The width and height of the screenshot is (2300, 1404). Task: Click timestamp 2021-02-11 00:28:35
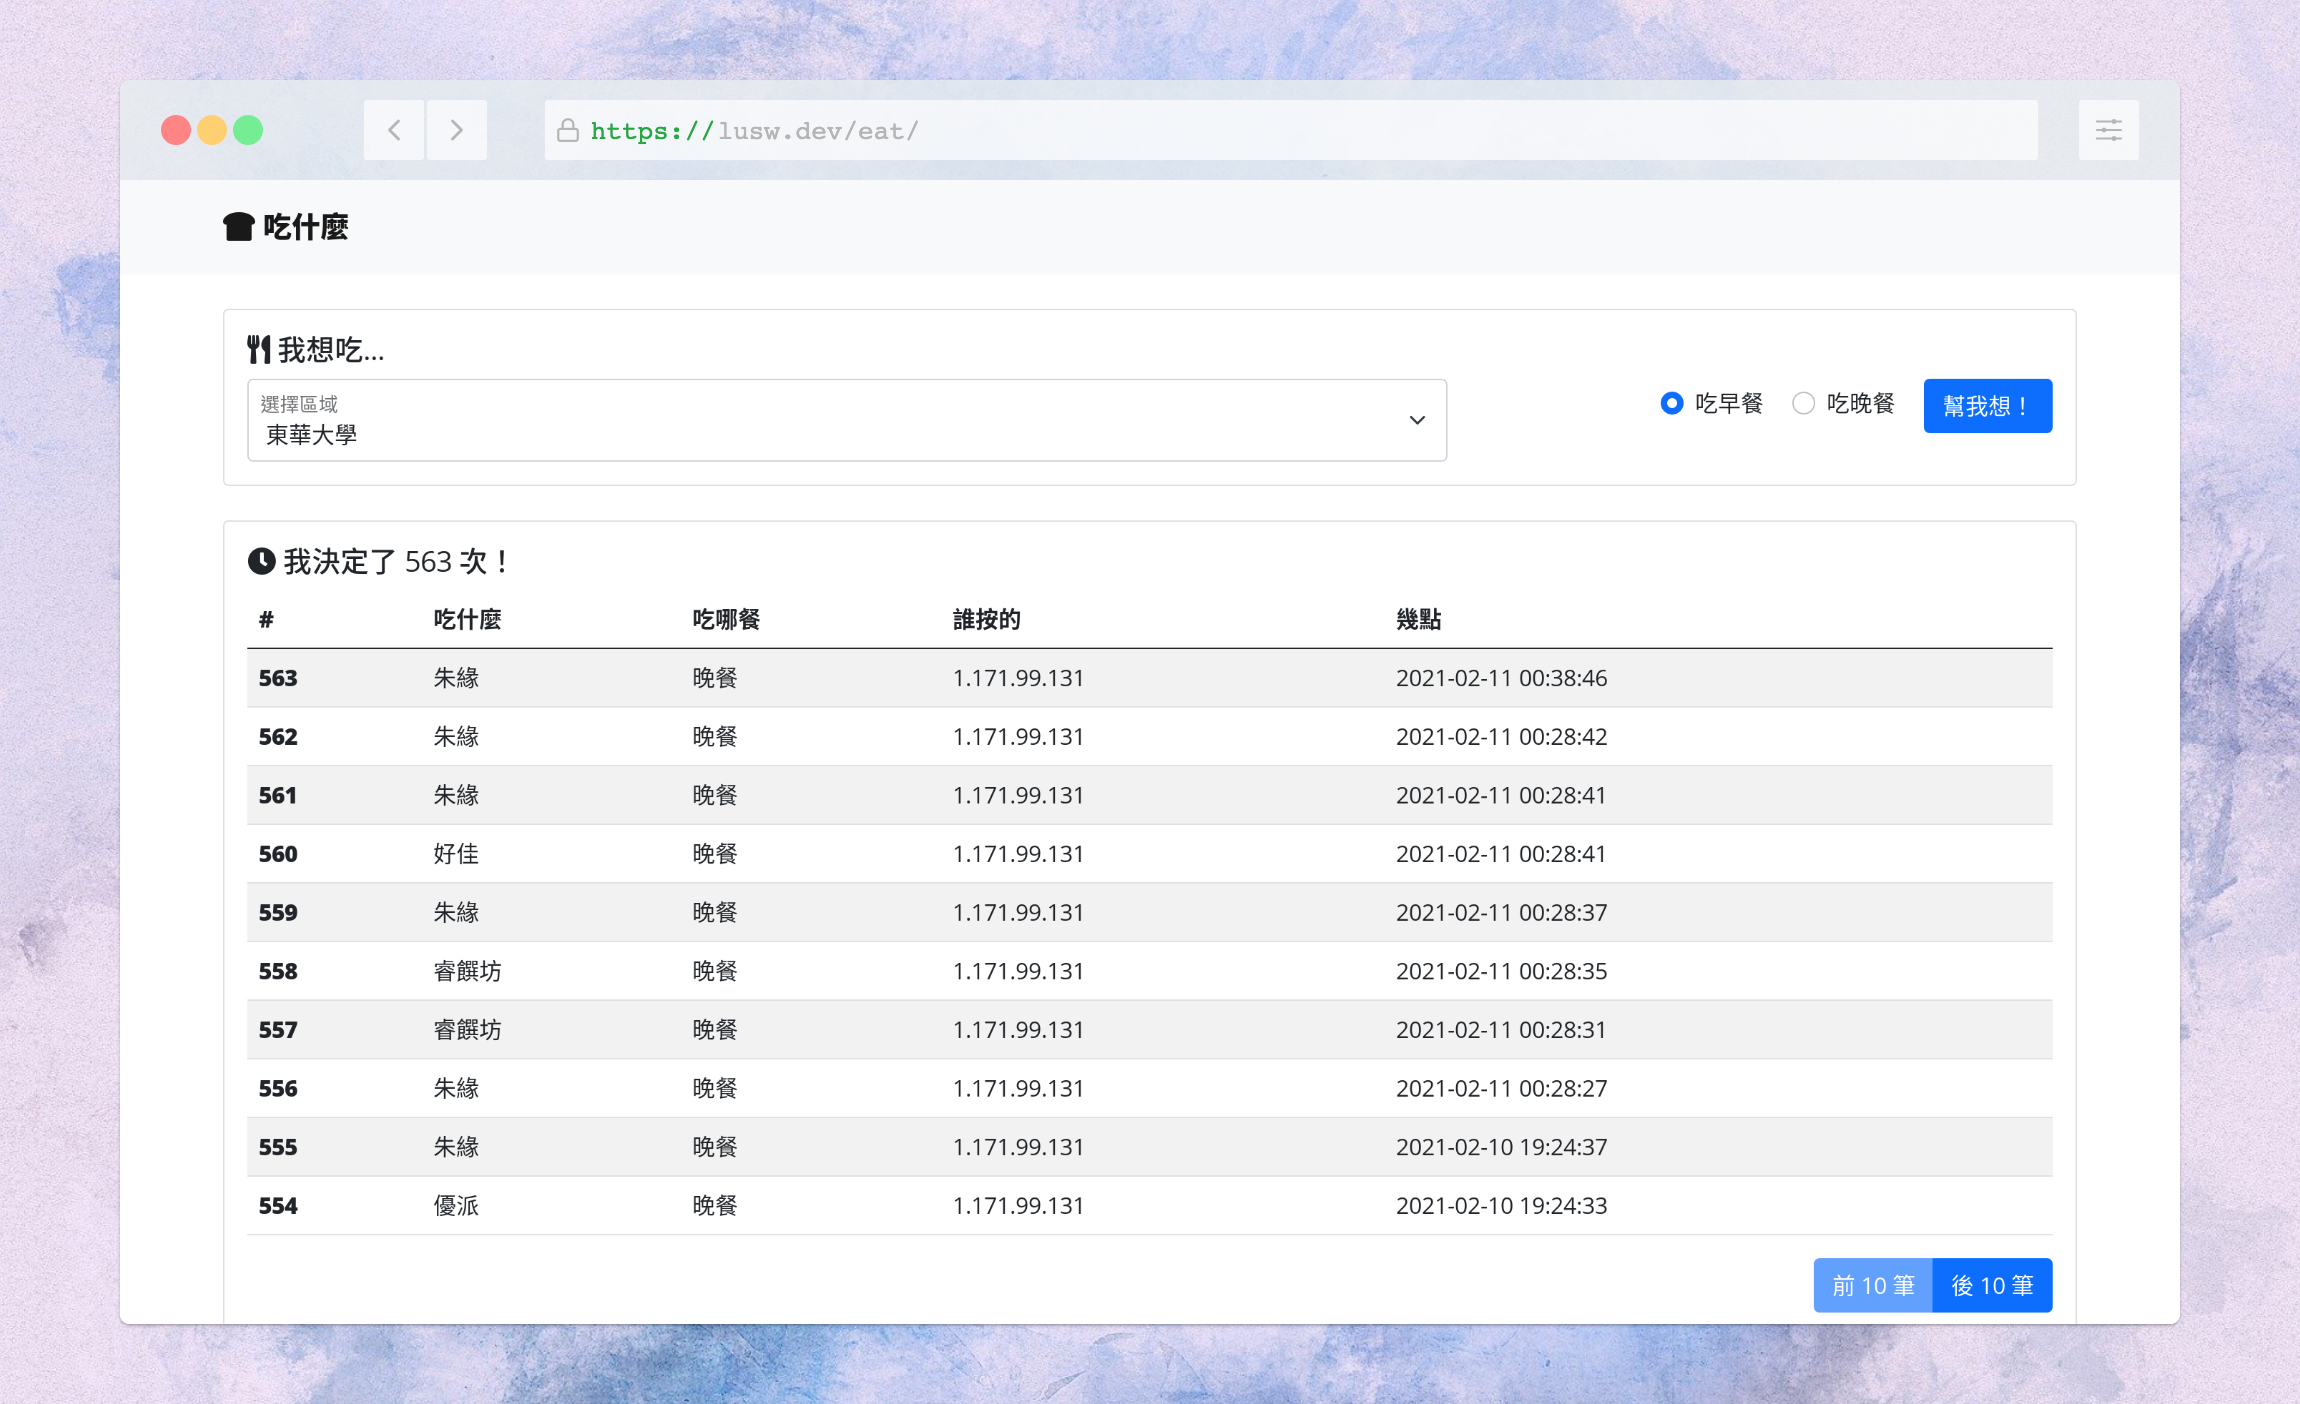pos(1501,971)
